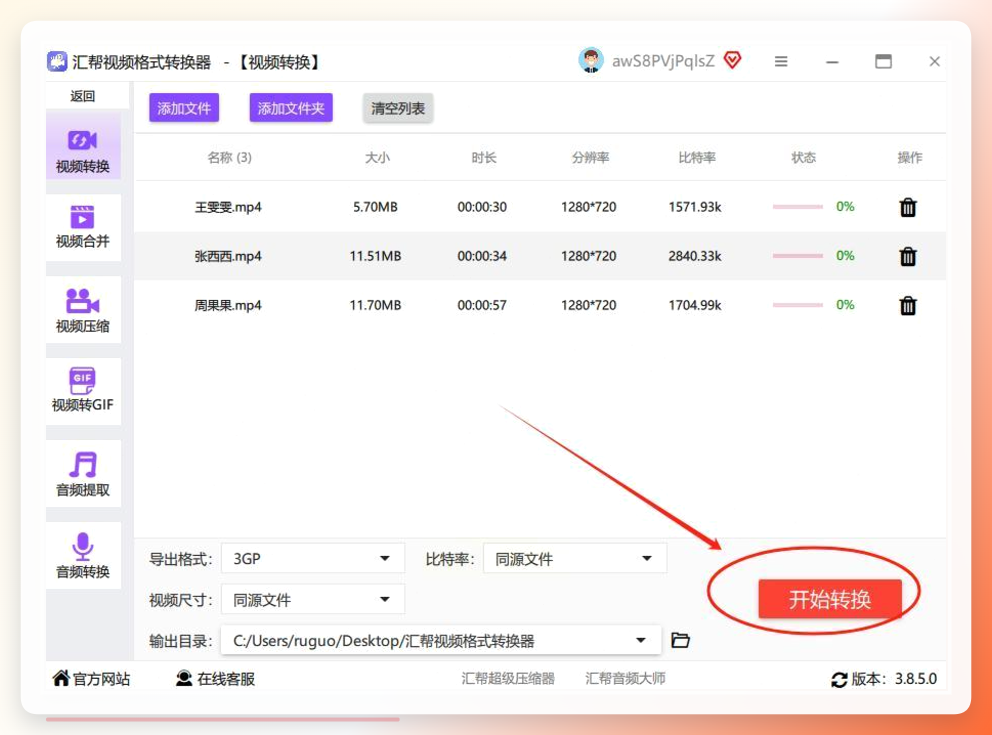Image resolution: width=992 pixels, height=735 pixels.
Task: Delete 王雯雯.mp4 with its trash icon
Action: tap(908, 207)
